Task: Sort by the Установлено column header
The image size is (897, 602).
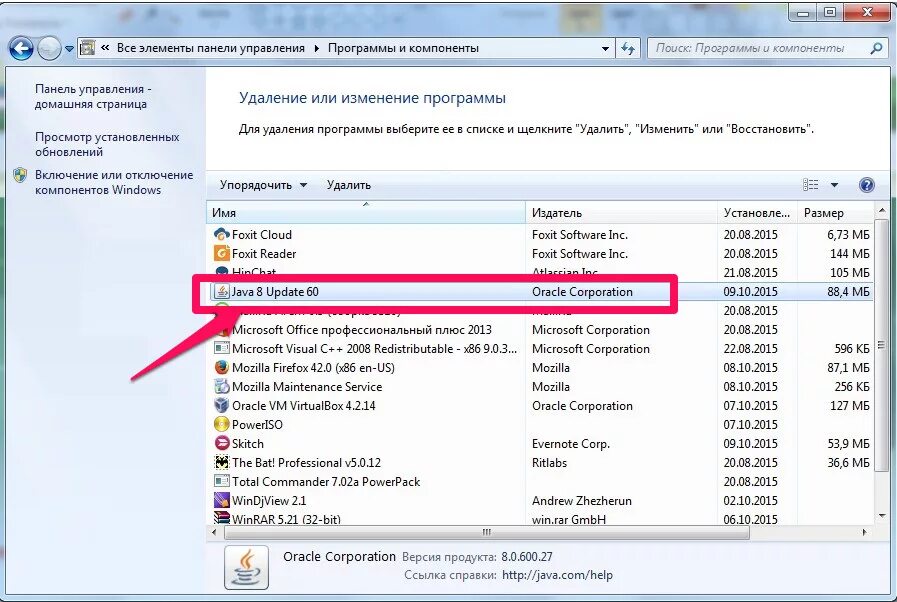Action: [x=757, y=213]
